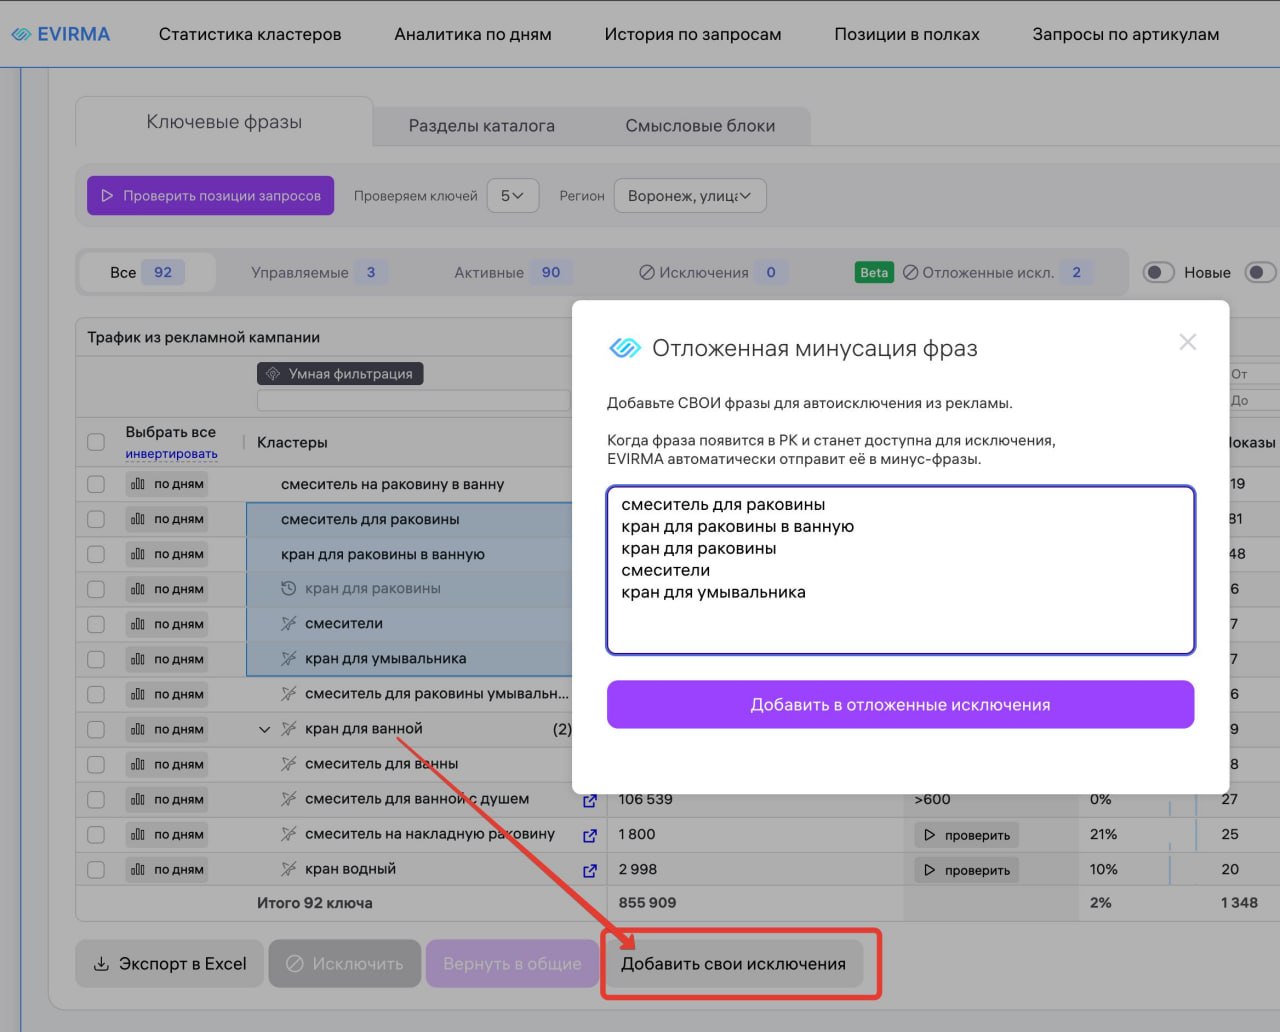Open Аналитика по дням menu
Screen dimensions: 1280x1032
[x=473, y=34]
